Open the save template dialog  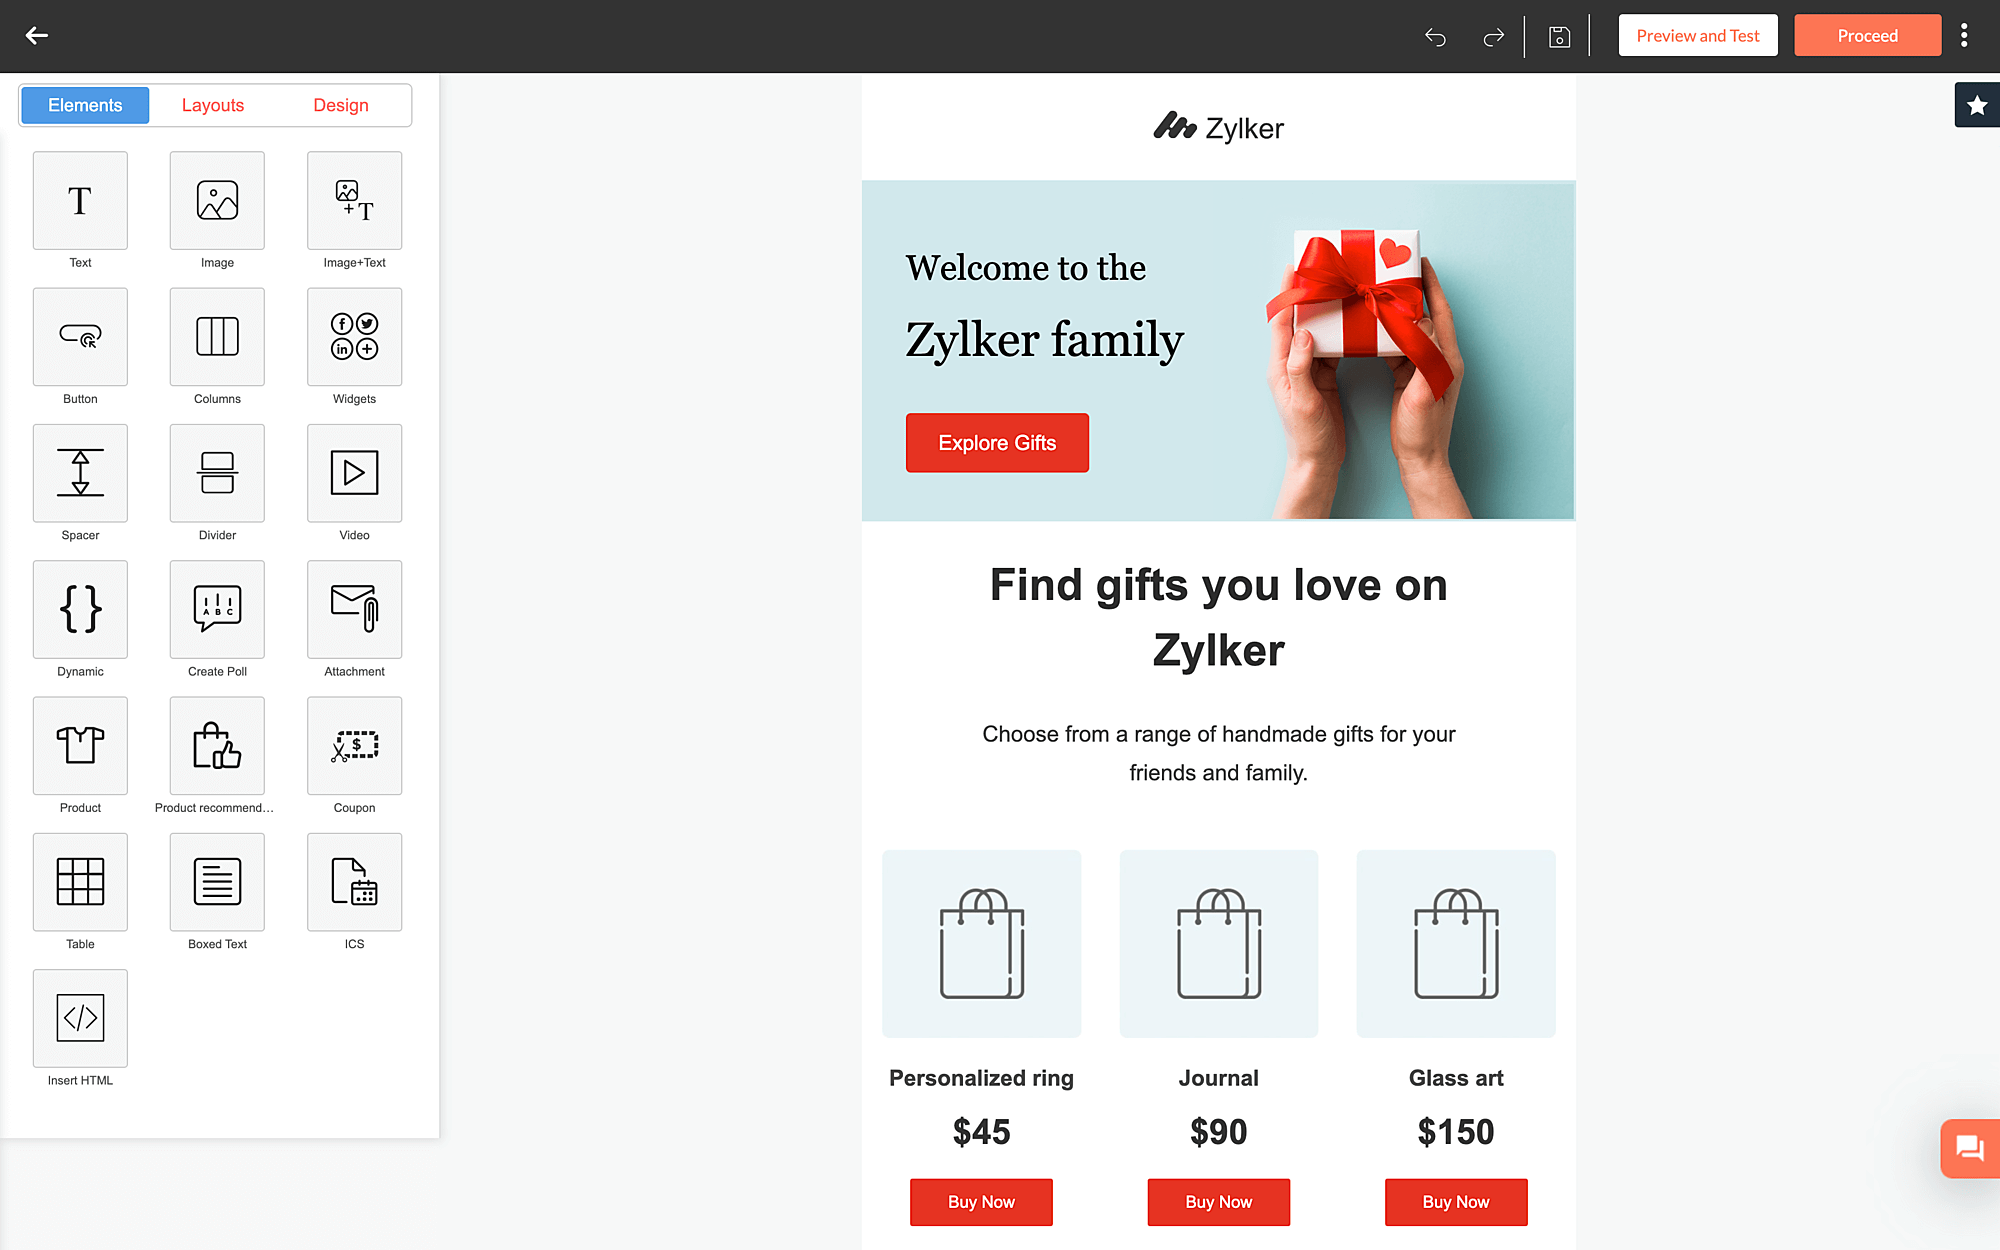1976,104
